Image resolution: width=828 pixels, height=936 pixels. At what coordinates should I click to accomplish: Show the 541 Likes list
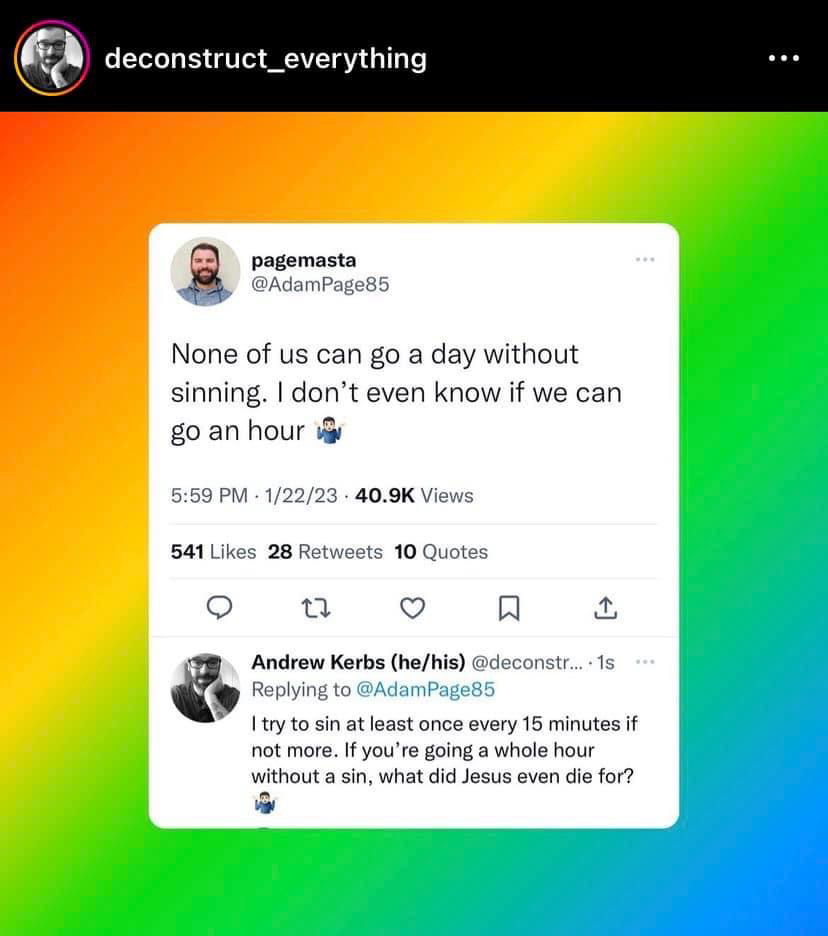pyautogui.click(x=213, y=552)
